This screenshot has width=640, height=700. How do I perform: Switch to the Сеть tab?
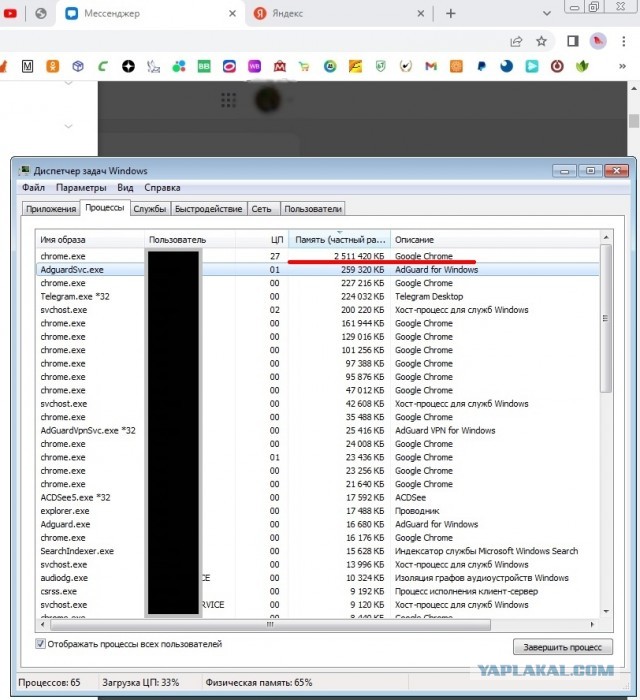coord(262,209)
